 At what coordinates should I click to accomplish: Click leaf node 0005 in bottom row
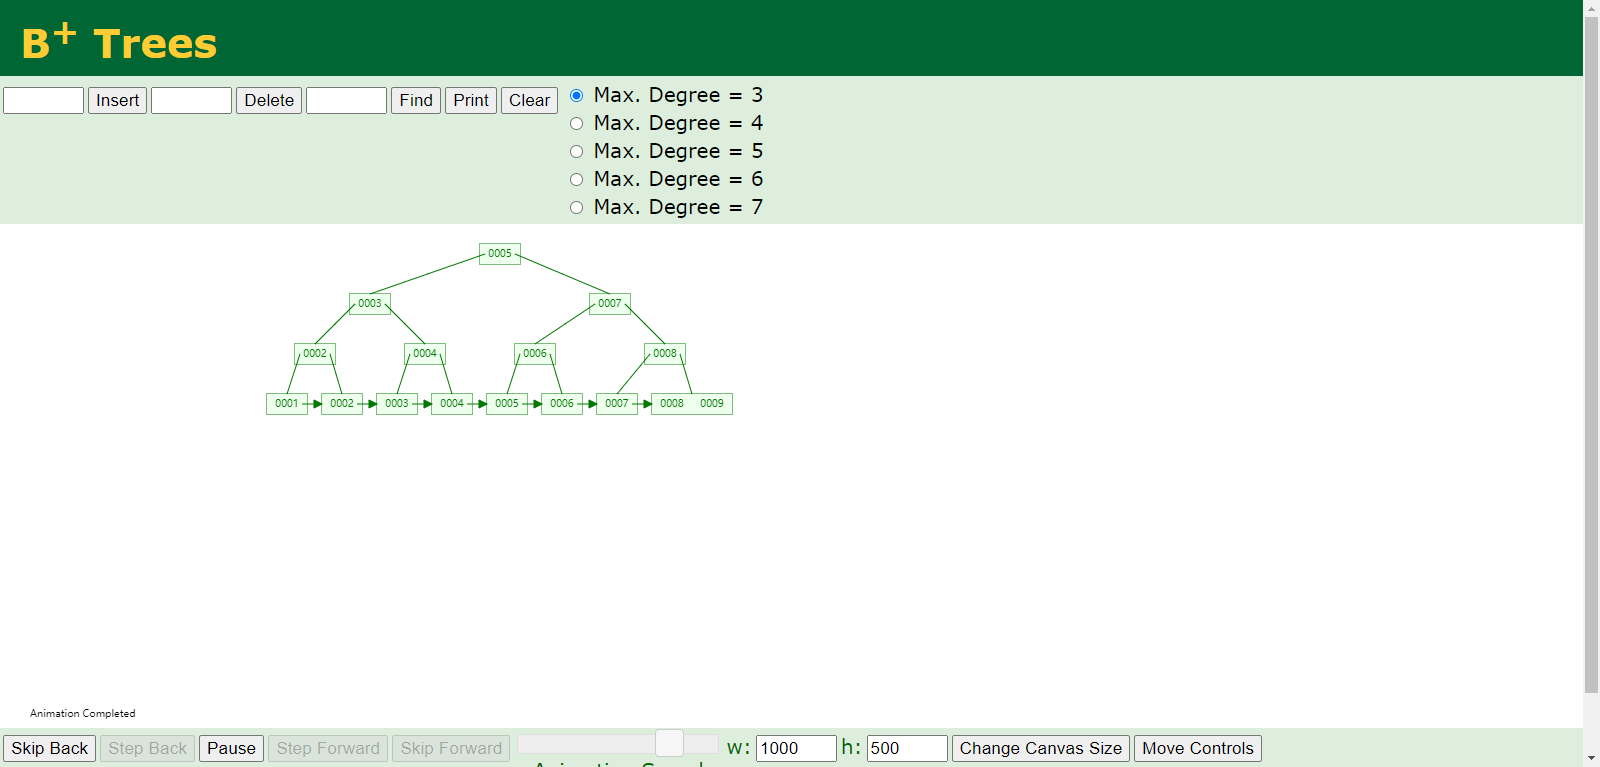[507, 404]
